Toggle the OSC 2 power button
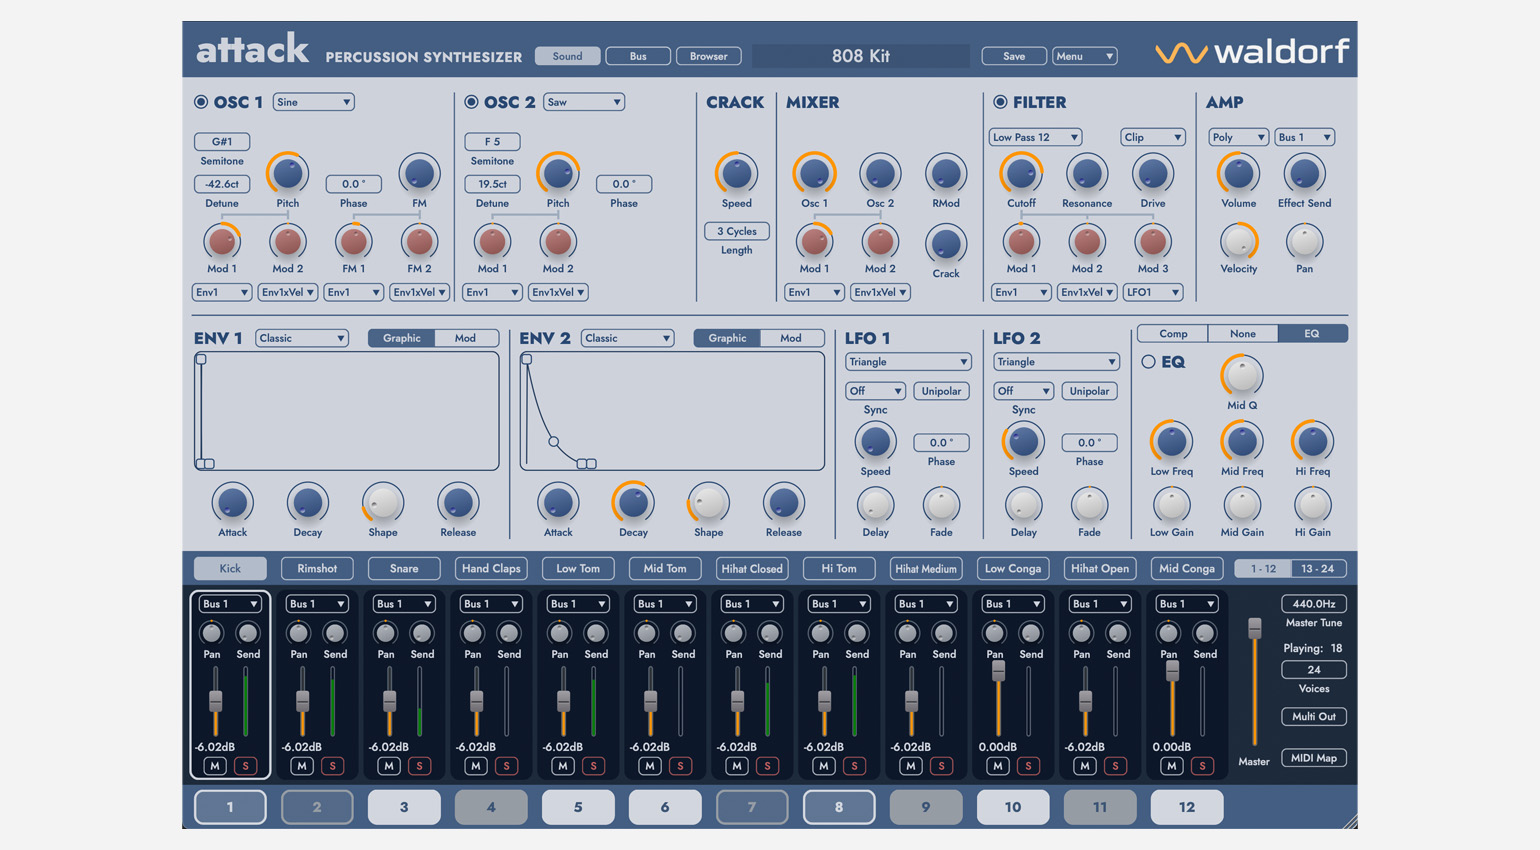 coord(471,102)
